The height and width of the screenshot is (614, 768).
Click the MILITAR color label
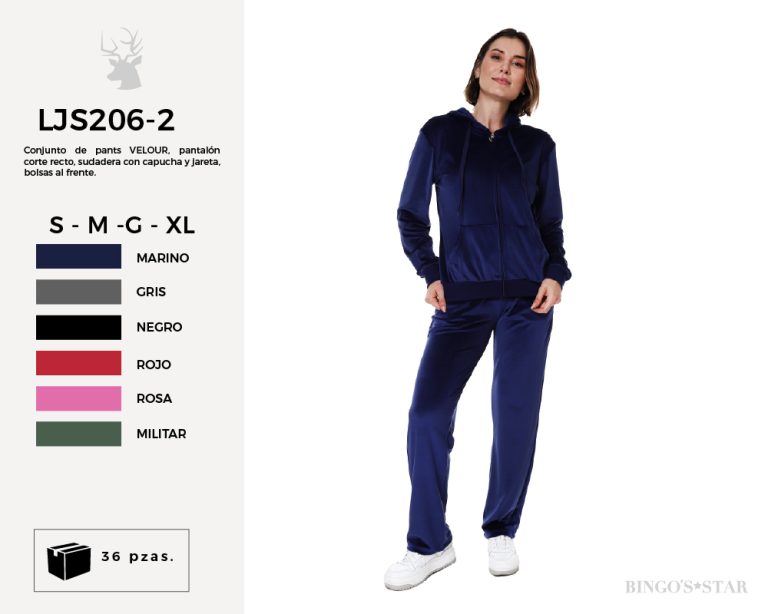[x=161, y=434]
